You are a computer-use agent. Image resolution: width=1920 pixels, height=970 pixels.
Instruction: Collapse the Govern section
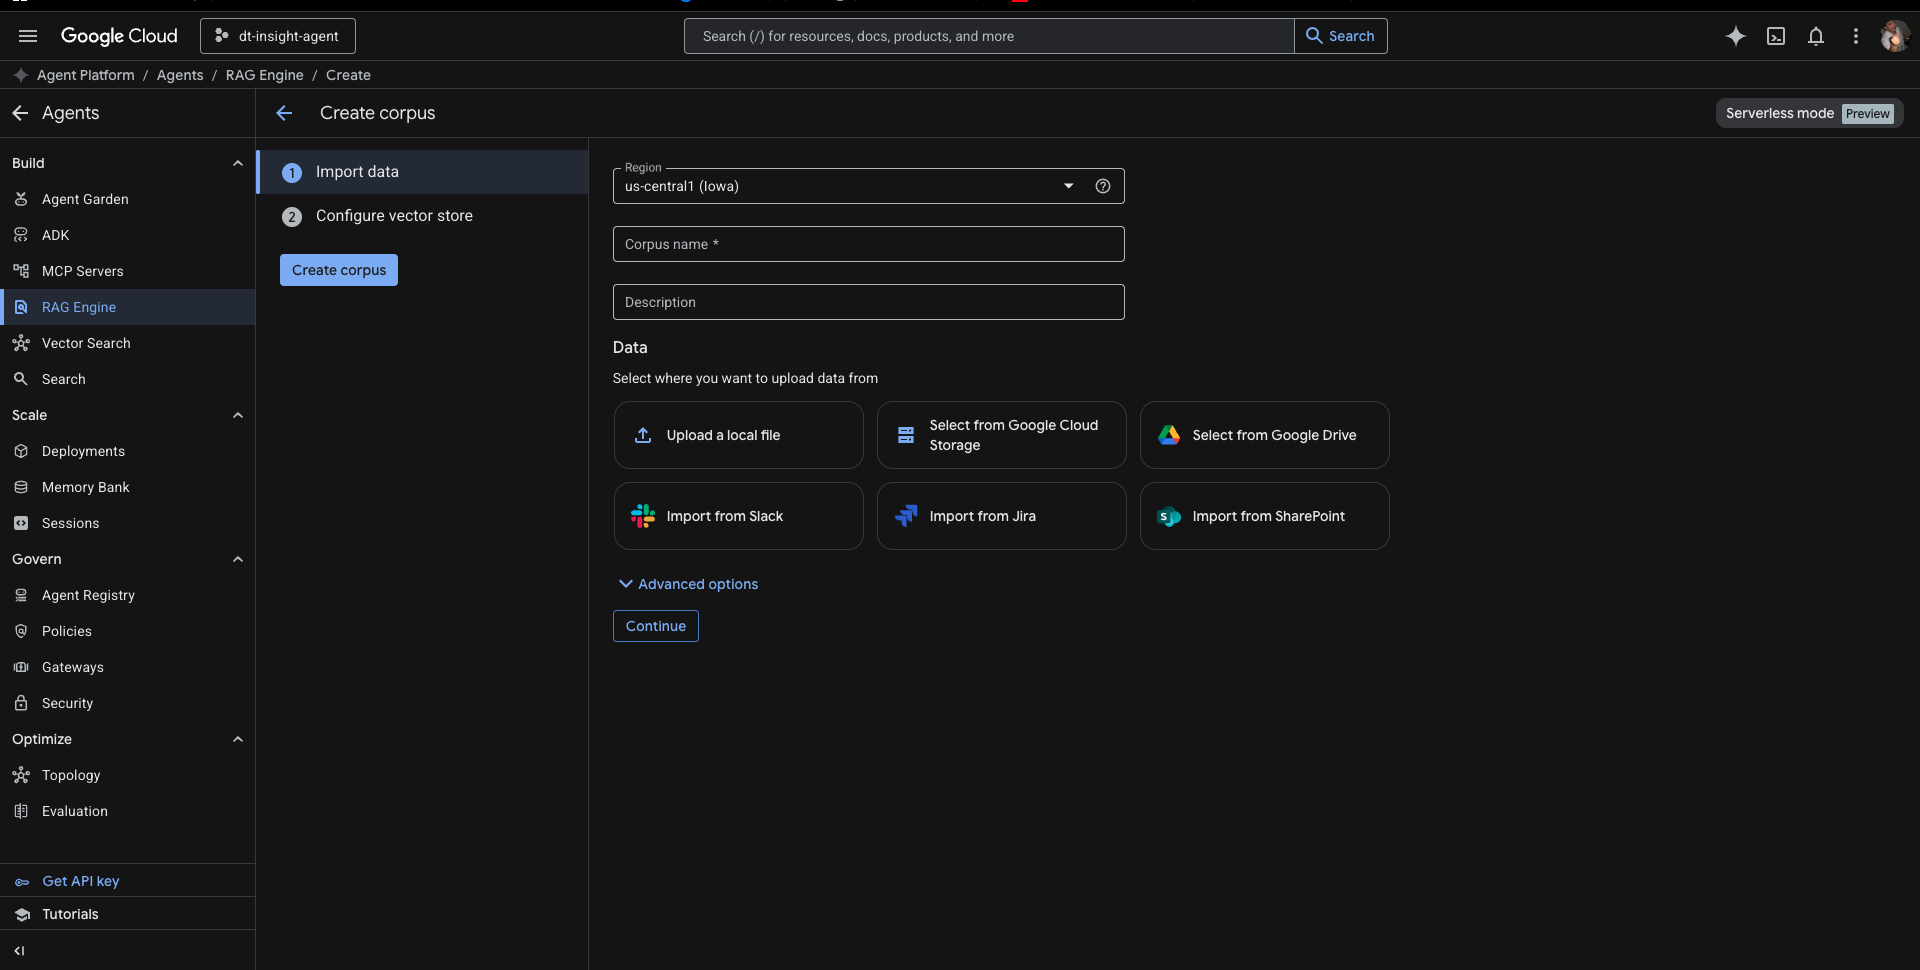tap(238, 559)
